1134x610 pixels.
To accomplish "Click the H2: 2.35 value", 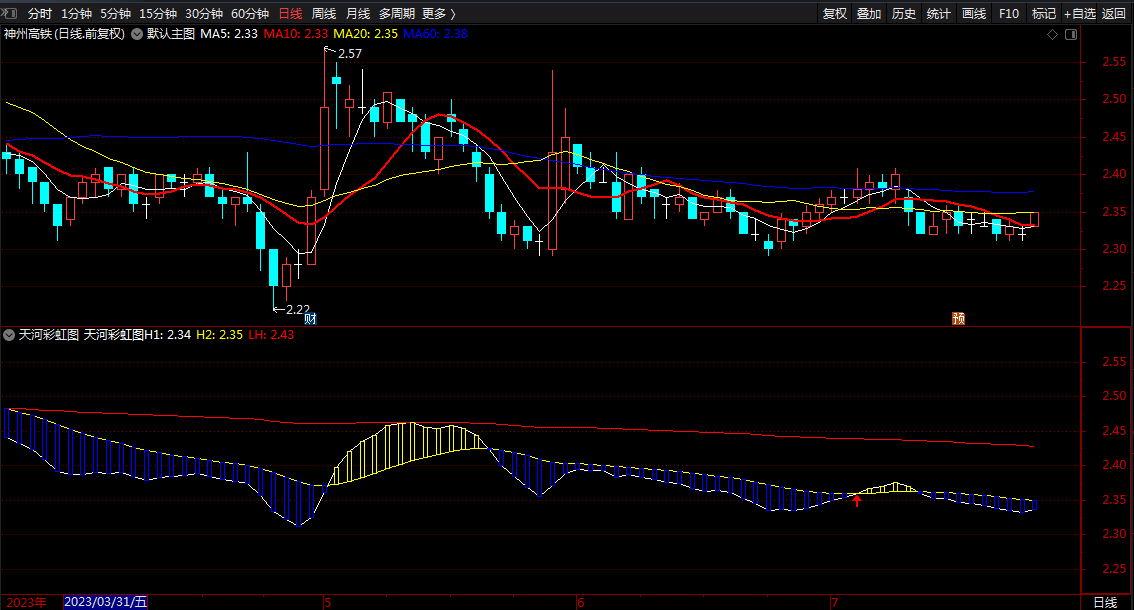I will click(219, 335).
